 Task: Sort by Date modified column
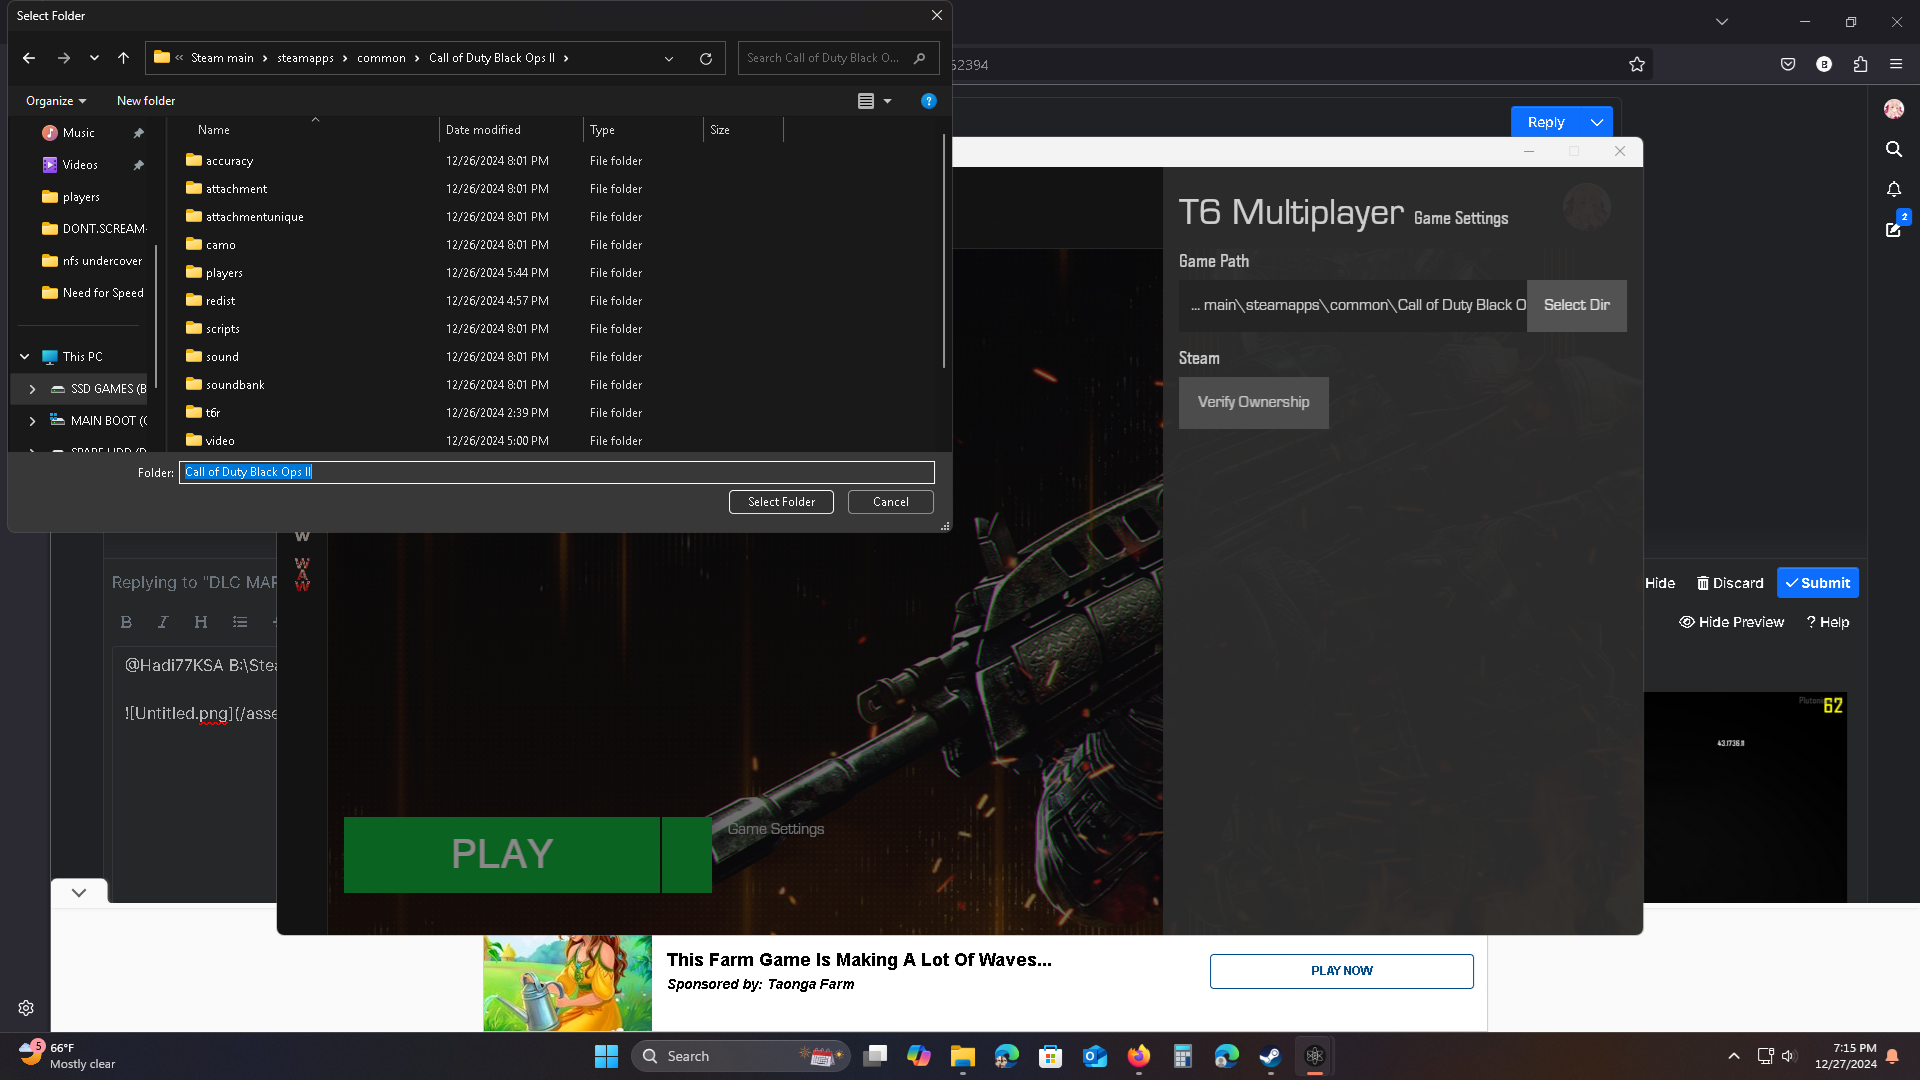coord(483,130)
